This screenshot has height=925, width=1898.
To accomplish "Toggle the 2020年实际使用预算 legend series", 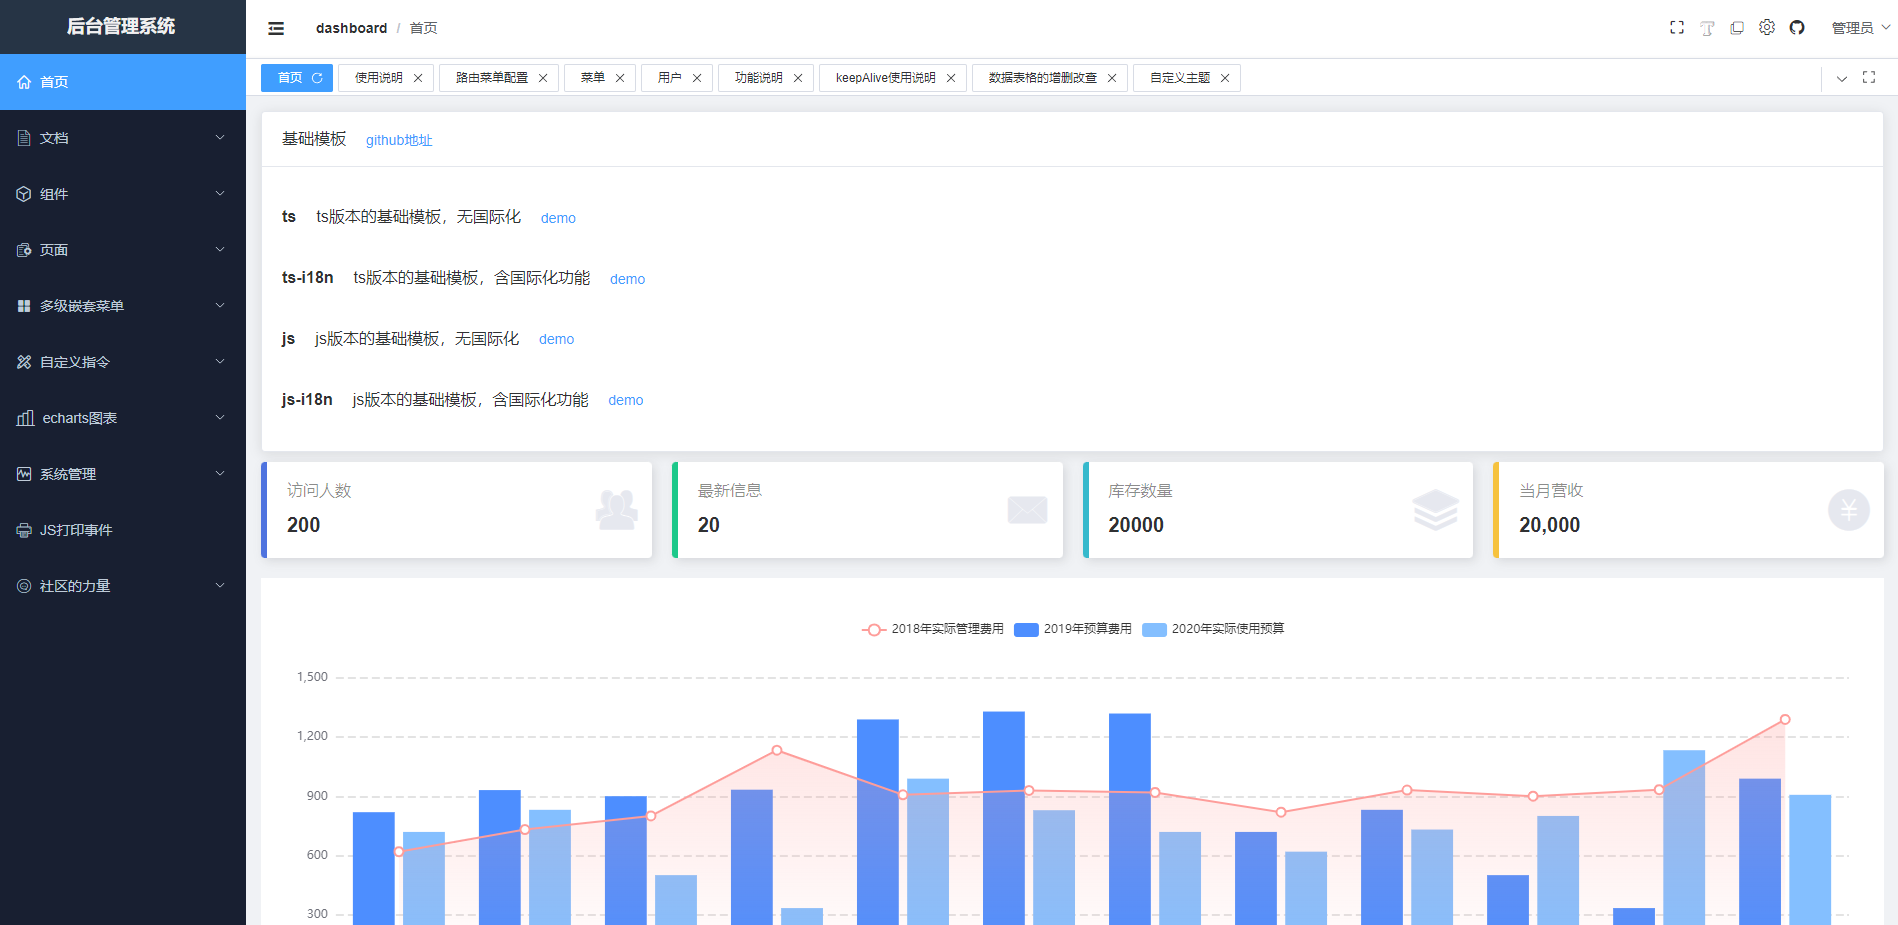I will pyautogui.click(x=1212, y=629).
